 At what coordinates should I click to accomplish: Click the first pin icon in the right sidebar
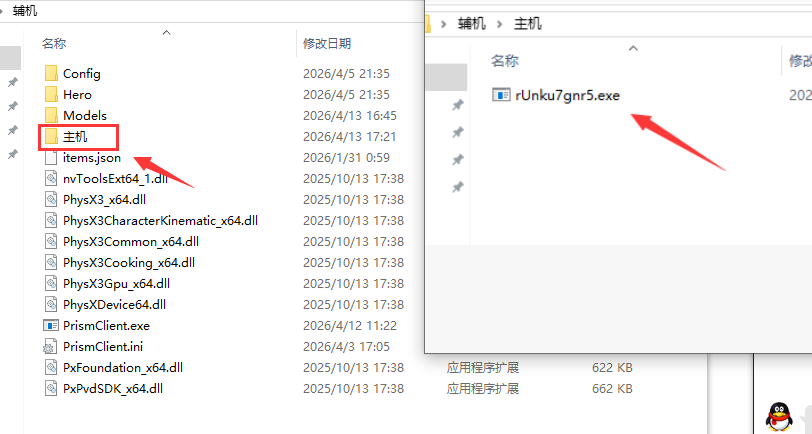[x=457, y=106]
